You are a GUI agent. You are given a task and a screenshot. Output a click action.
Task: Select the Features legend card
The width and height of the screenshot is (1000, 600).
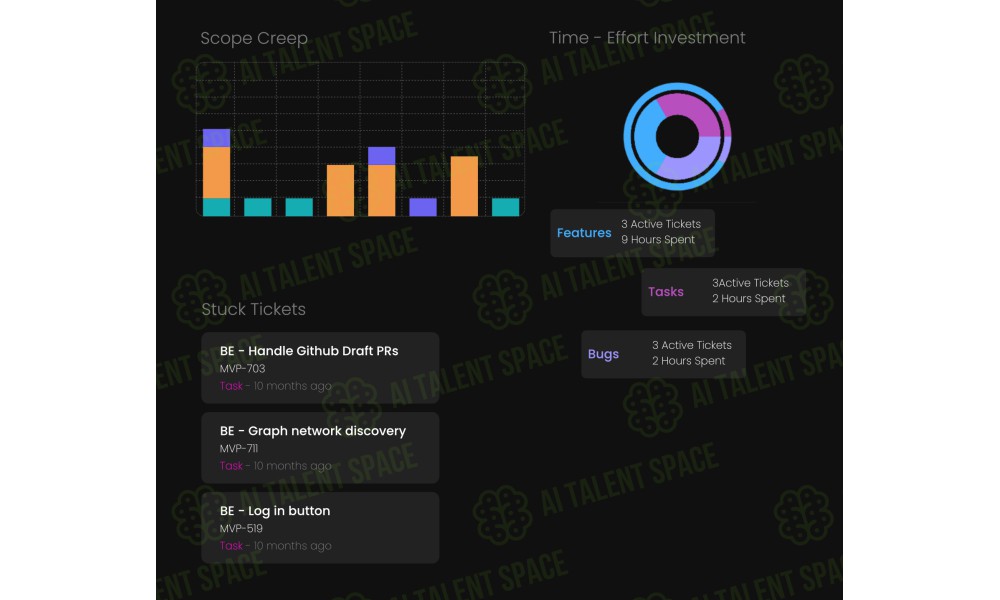[633, 233]
